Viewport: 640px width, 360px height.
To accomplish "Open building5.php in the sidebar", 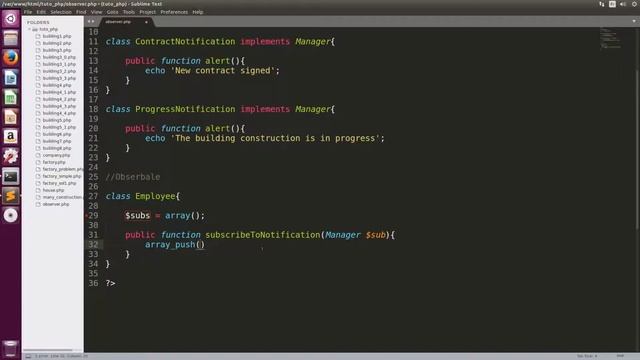I will click(x=57, y=120).
